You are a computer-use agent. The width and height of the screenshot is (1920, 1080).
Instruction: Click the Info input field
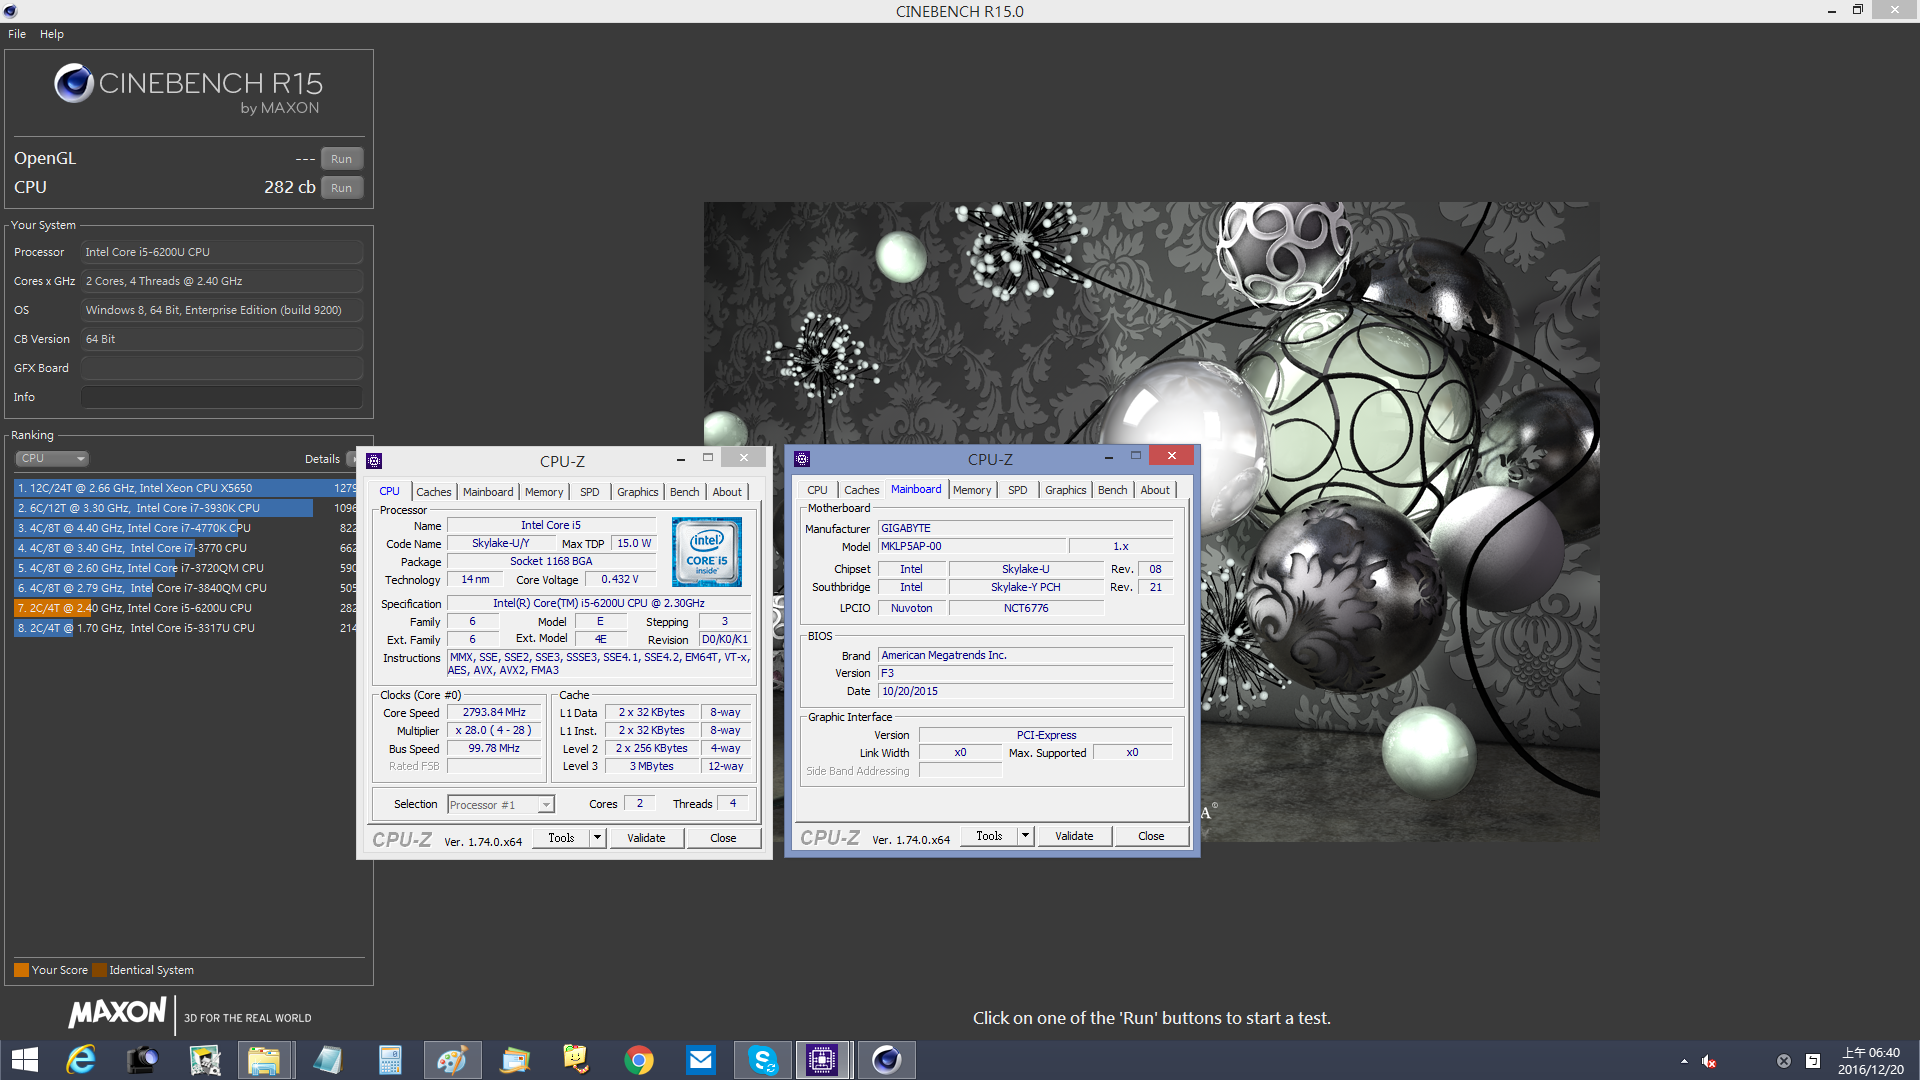(x=222, y=397)
